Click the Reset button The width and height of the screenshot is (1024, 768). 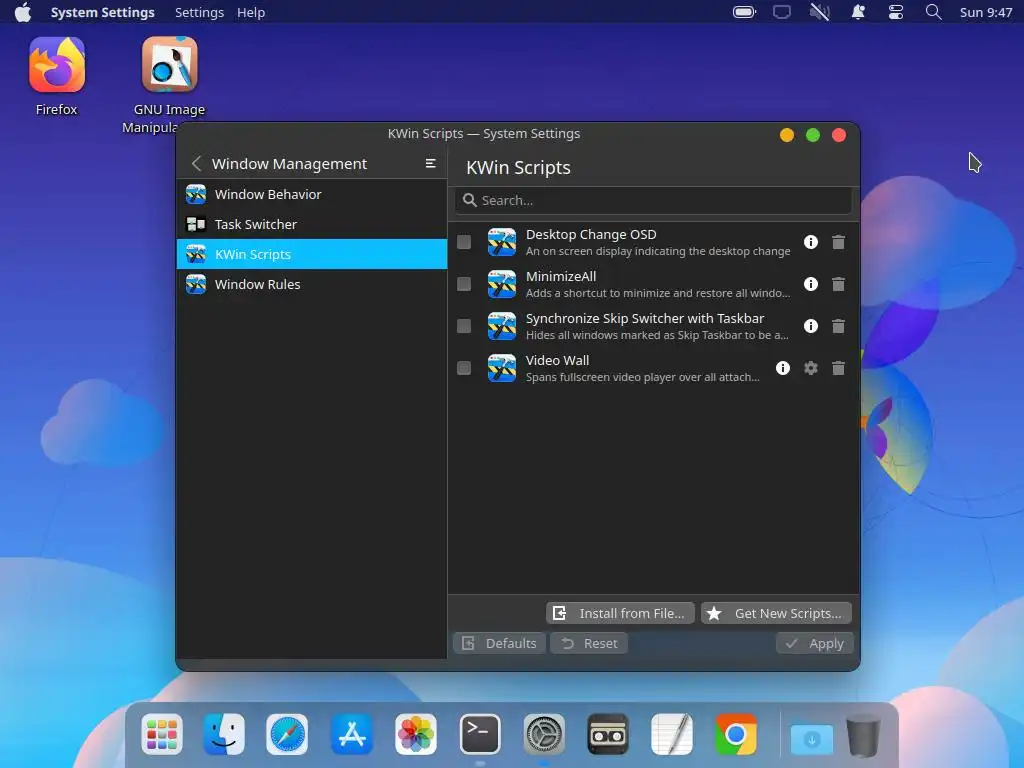[588, 643]
